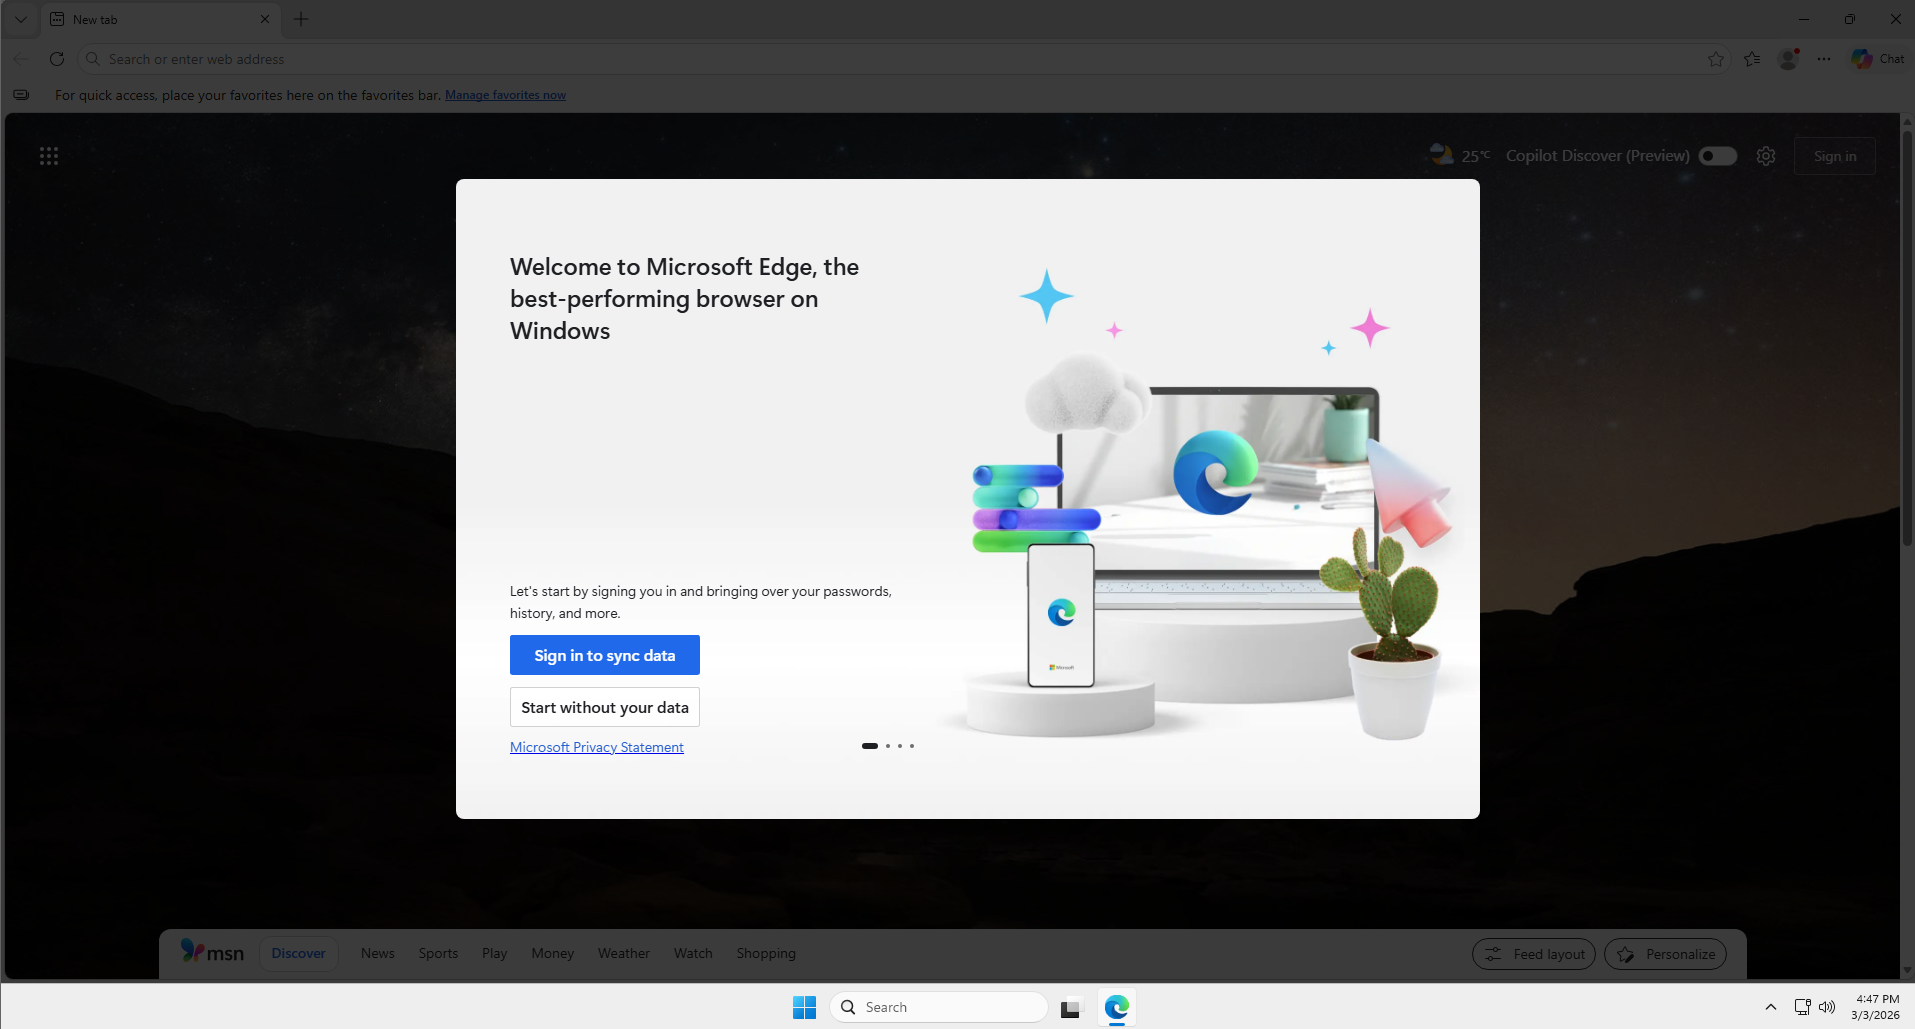
Task: Toggle Copilot Discover (Preview) switch
Action: pos(1718,156)
